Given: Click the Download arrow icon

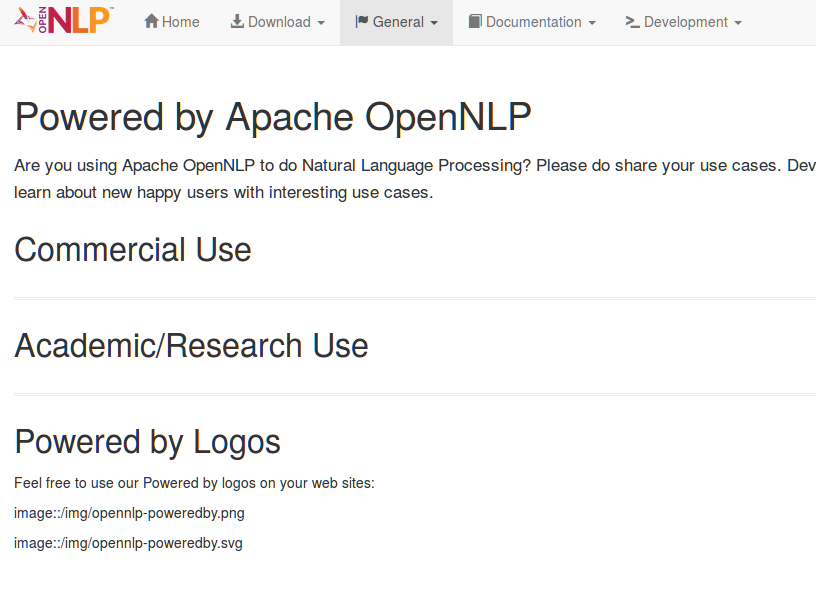Looking at the screenshot, I should 237,21.
